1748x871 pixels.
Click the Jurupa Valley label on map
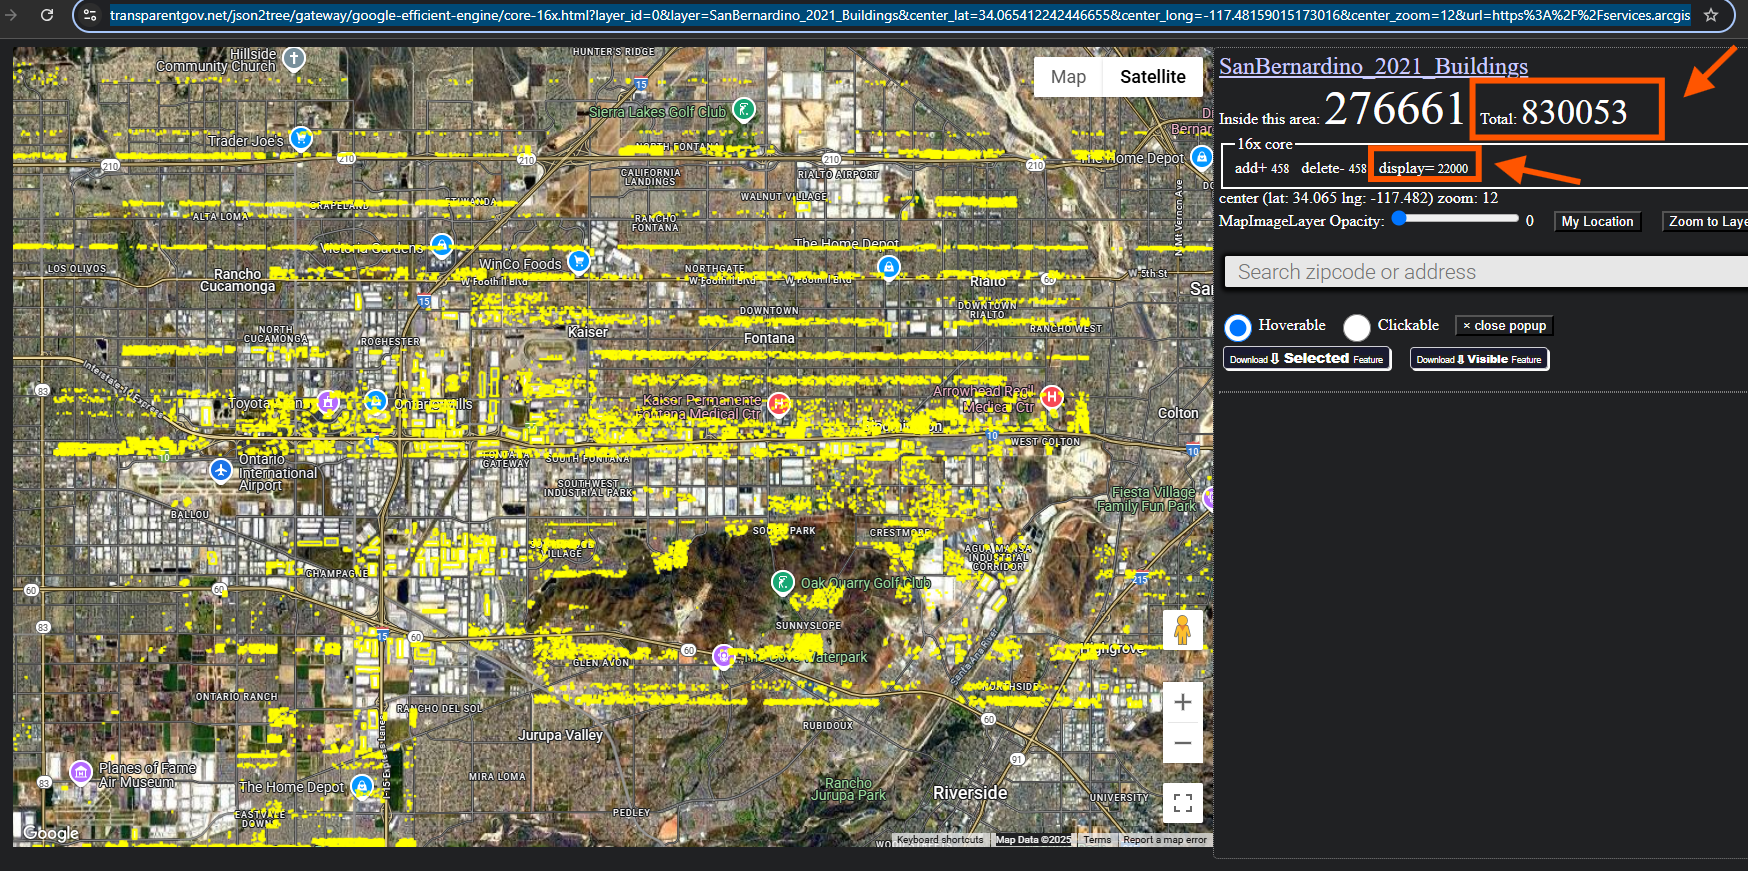pos(560,735)
